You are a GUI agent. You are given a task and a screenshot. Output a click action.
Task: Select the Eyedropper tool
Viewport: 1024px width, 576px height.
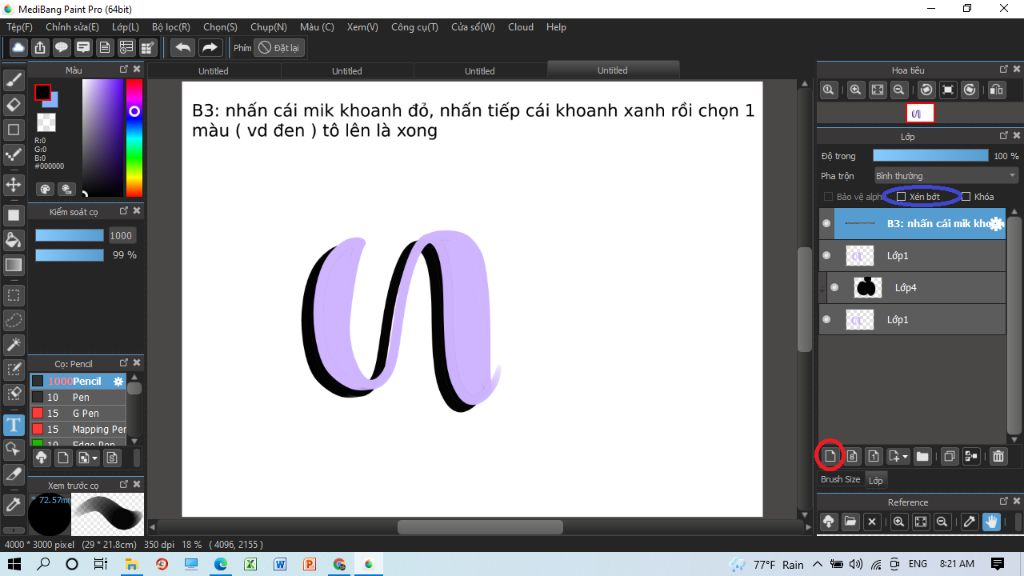14,504
